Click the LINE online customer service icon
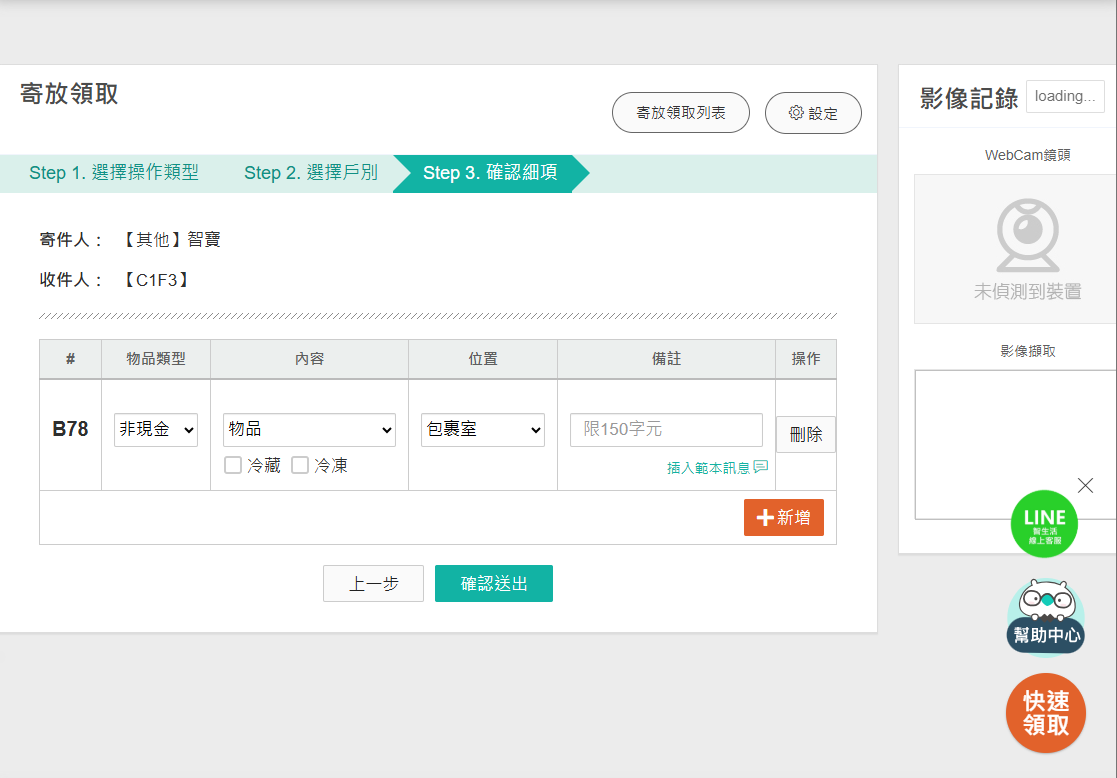Screen dimensions: 1117x778 pos(1044,523)
